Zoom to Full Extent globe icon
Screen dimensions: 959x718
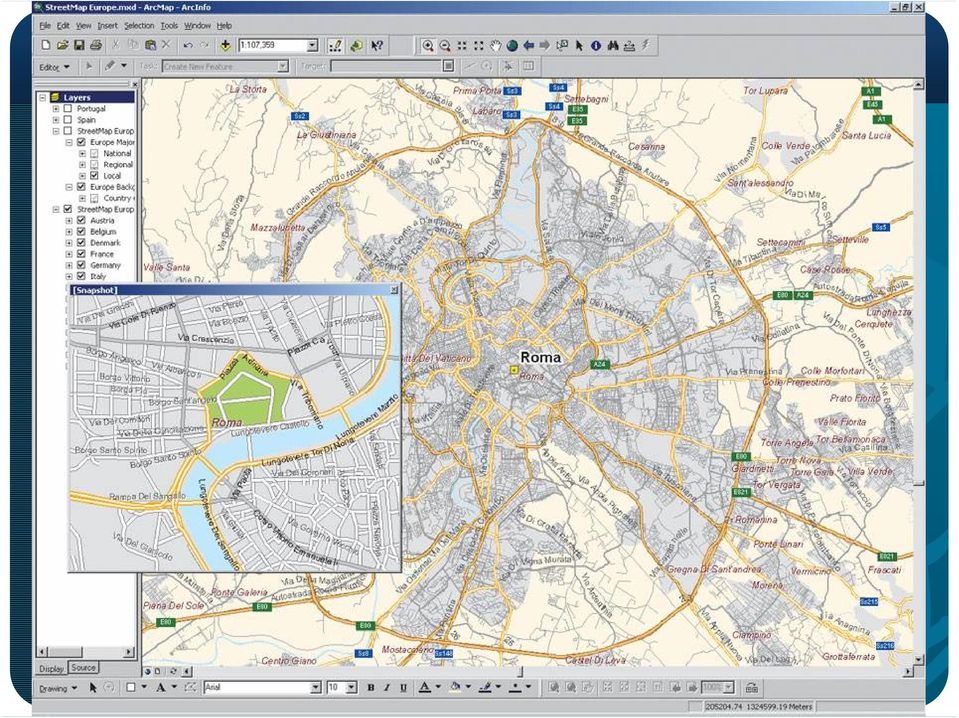click(513, 45)
